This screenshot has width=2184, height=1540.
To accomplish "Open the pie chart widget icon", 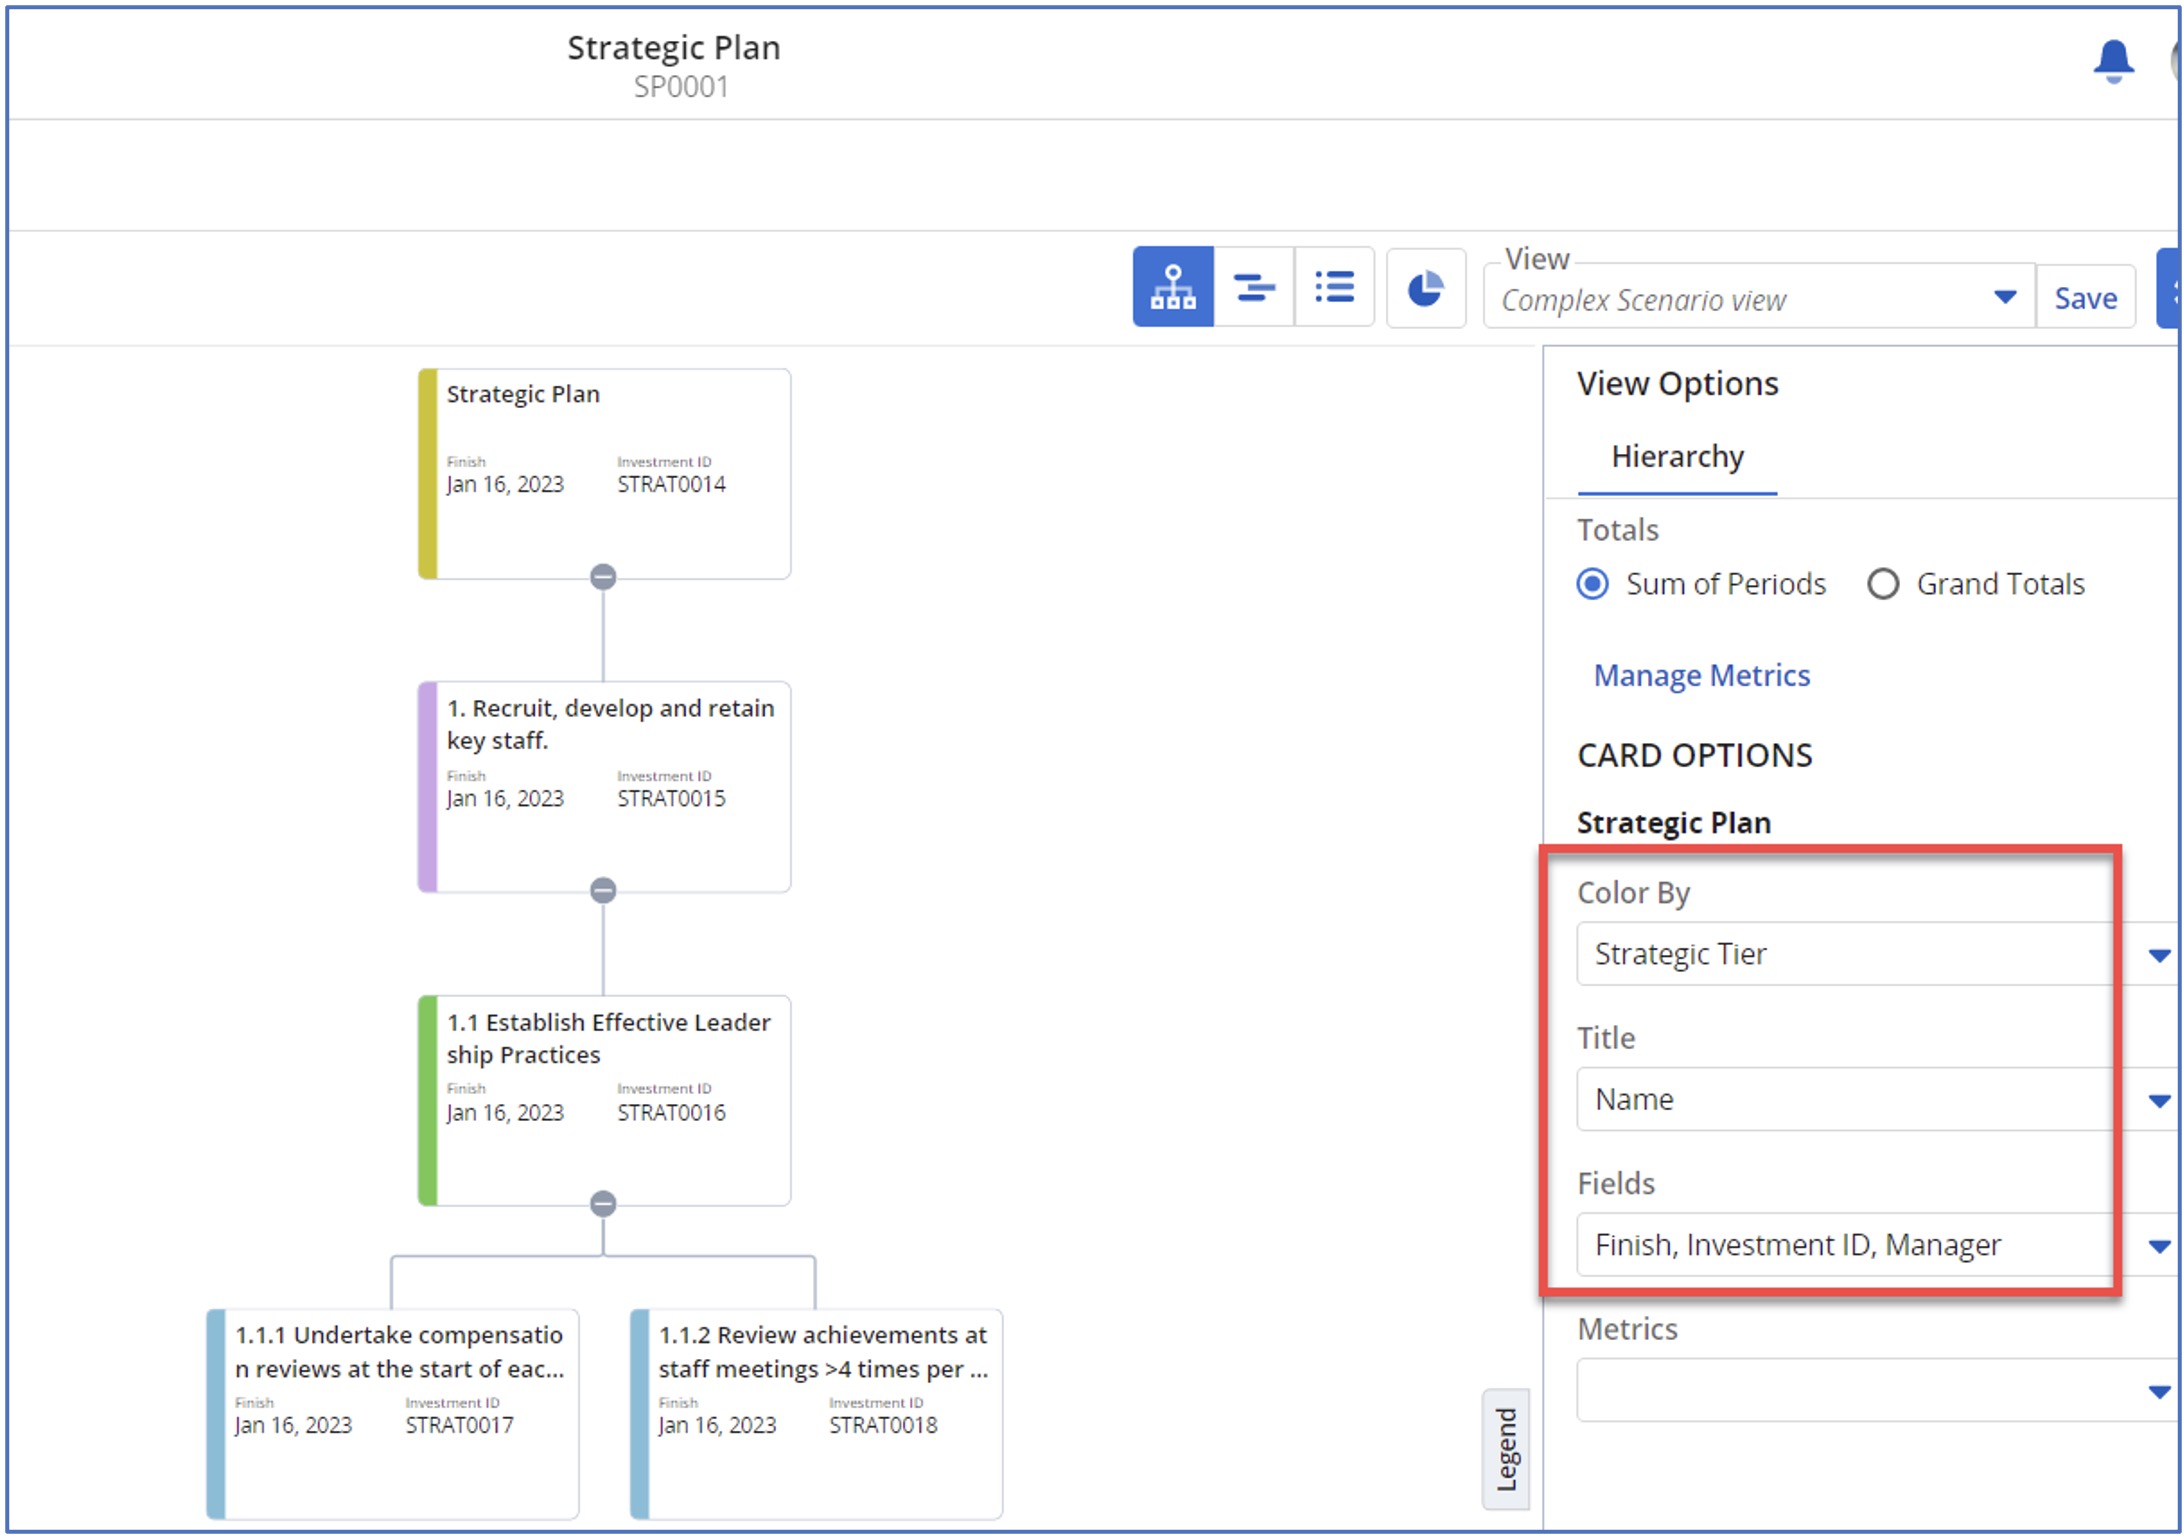I will click(x=1426, y=288).
